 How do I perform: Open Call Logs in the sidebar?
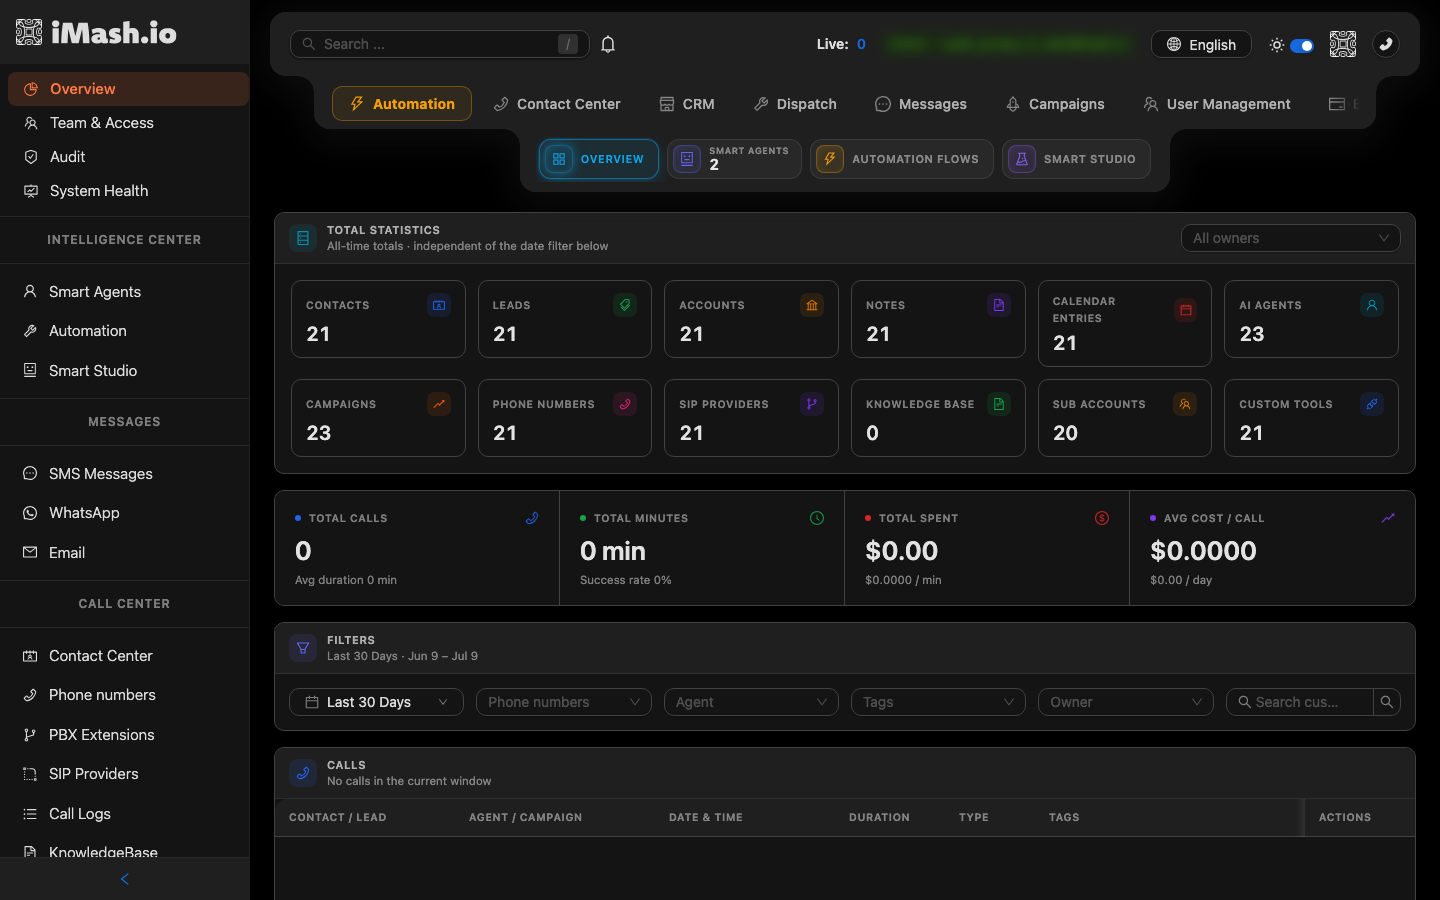125,814
